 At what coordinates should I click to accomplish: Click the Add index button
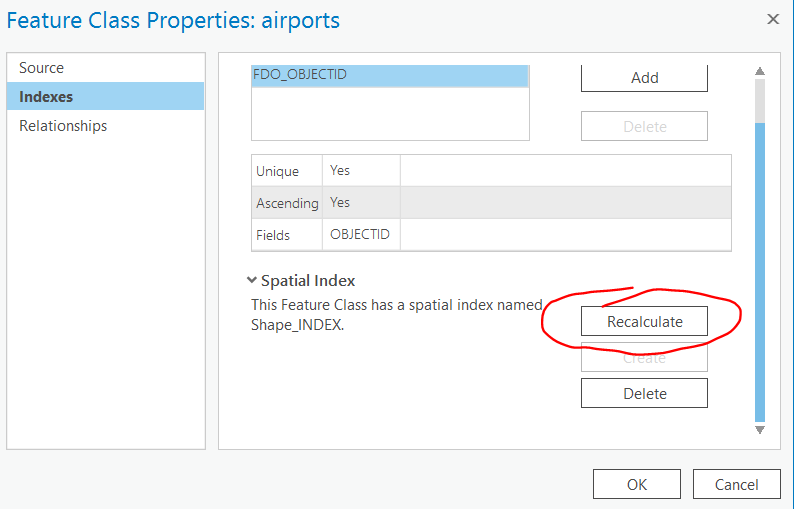(x=644, y=78)
